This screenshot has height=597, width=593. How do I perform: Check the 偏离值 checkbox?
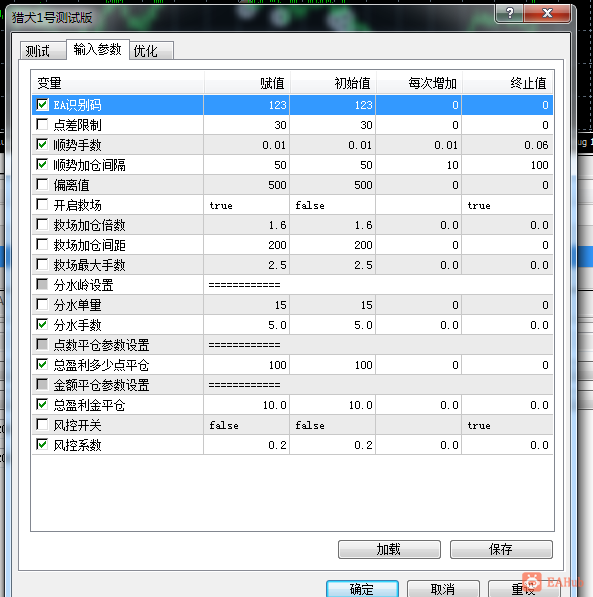click(42, 185)
